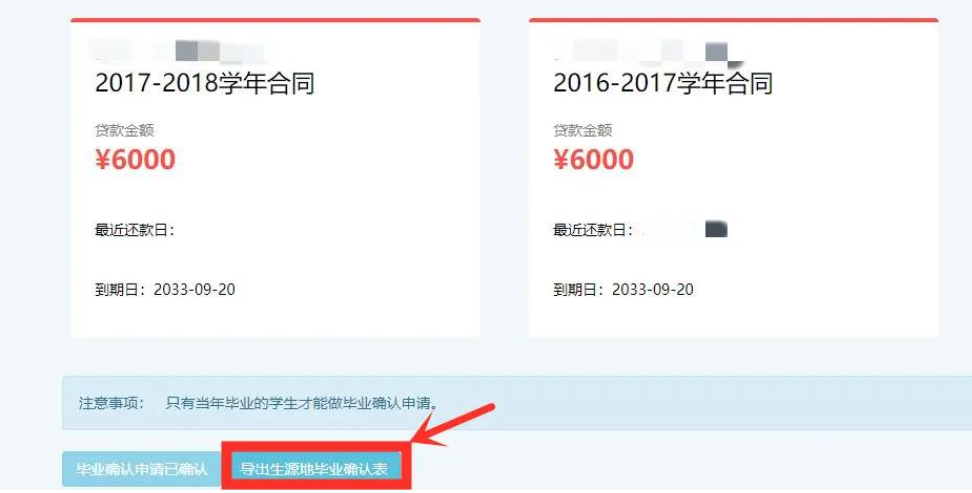Select the ¥6000 amount in 2017-2018 contract

(135, 159)
